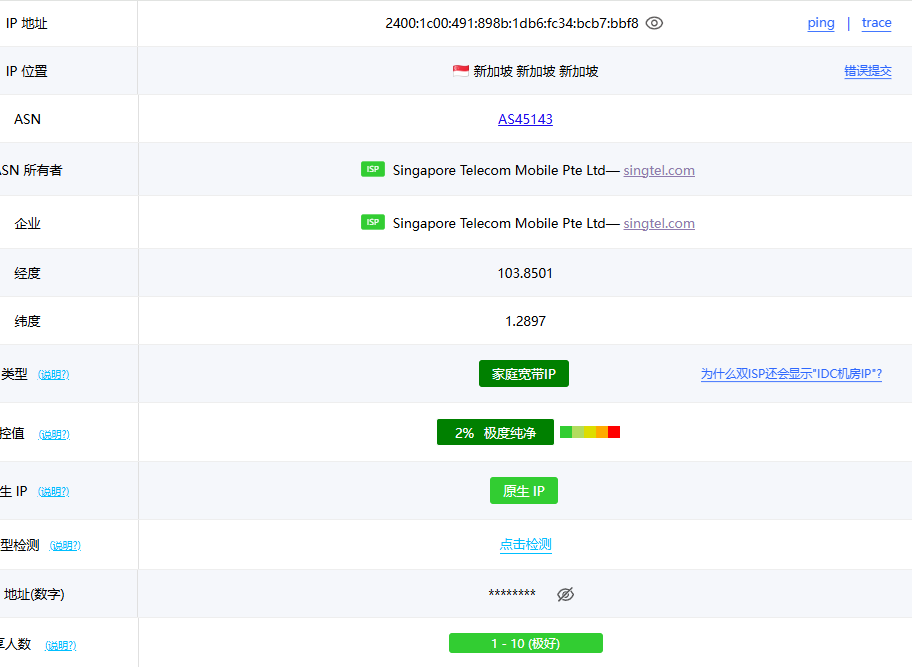Screen dimensions: 912x667
Task: Open singtel.com link in ASN 所有者 row
Action: [659, 170]
